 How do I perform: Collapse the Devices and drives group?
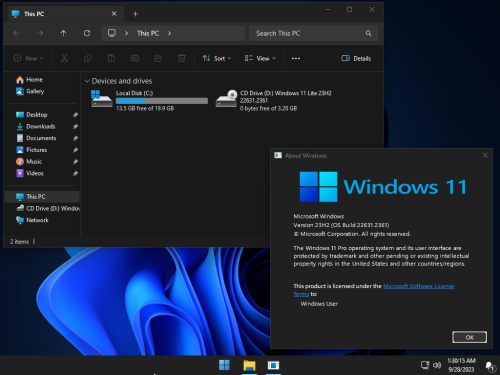87,81
